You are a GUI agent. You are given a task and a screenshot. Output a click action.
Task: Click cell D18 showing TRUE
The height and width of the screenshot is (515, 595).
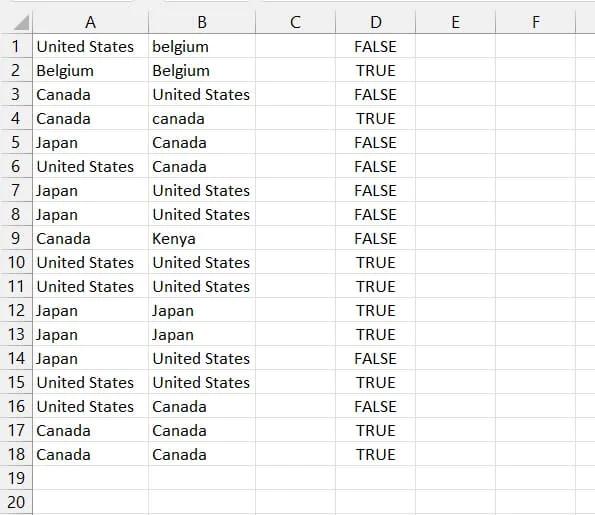pyautogui.click(x=376, y=454)
